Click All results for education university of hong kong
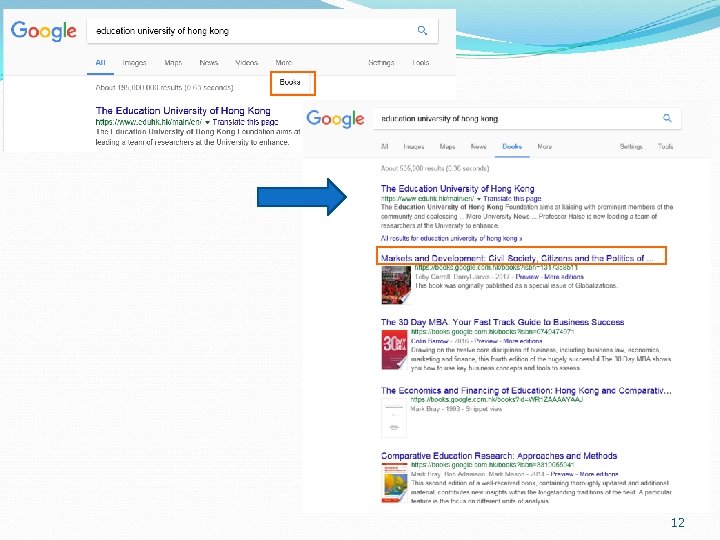Image resolution: width=720 pixels, height=540 pixels. tap(451, 238)
